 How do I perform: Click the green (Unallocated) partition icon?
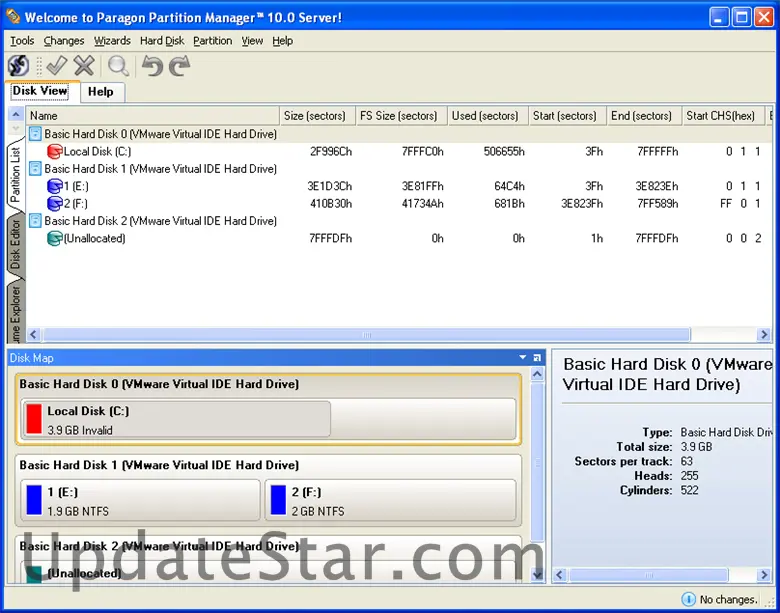54,238
